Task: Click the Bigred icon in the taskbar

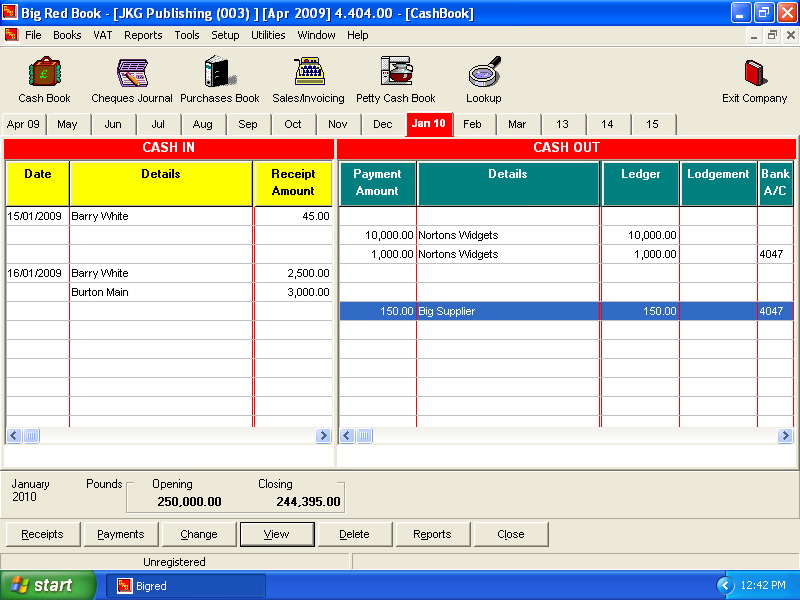Action: 124,586
